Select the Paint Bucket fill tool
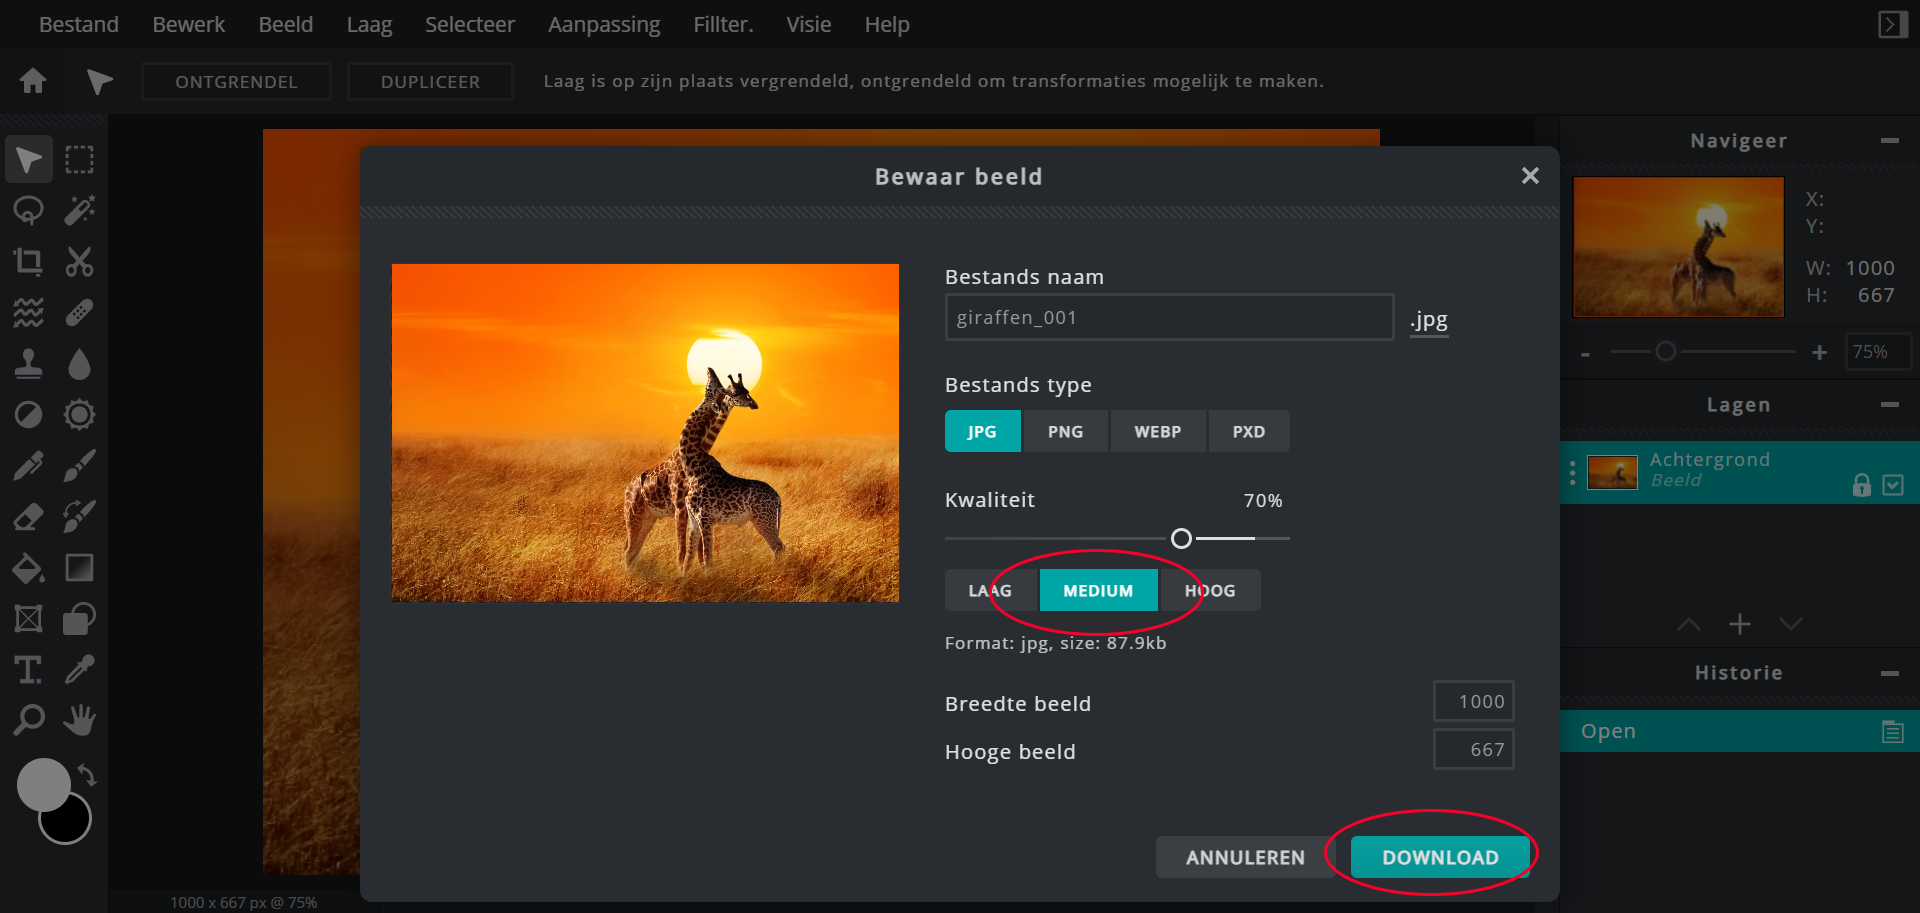Screen dimensions: 1920x913 pos(28,568)
